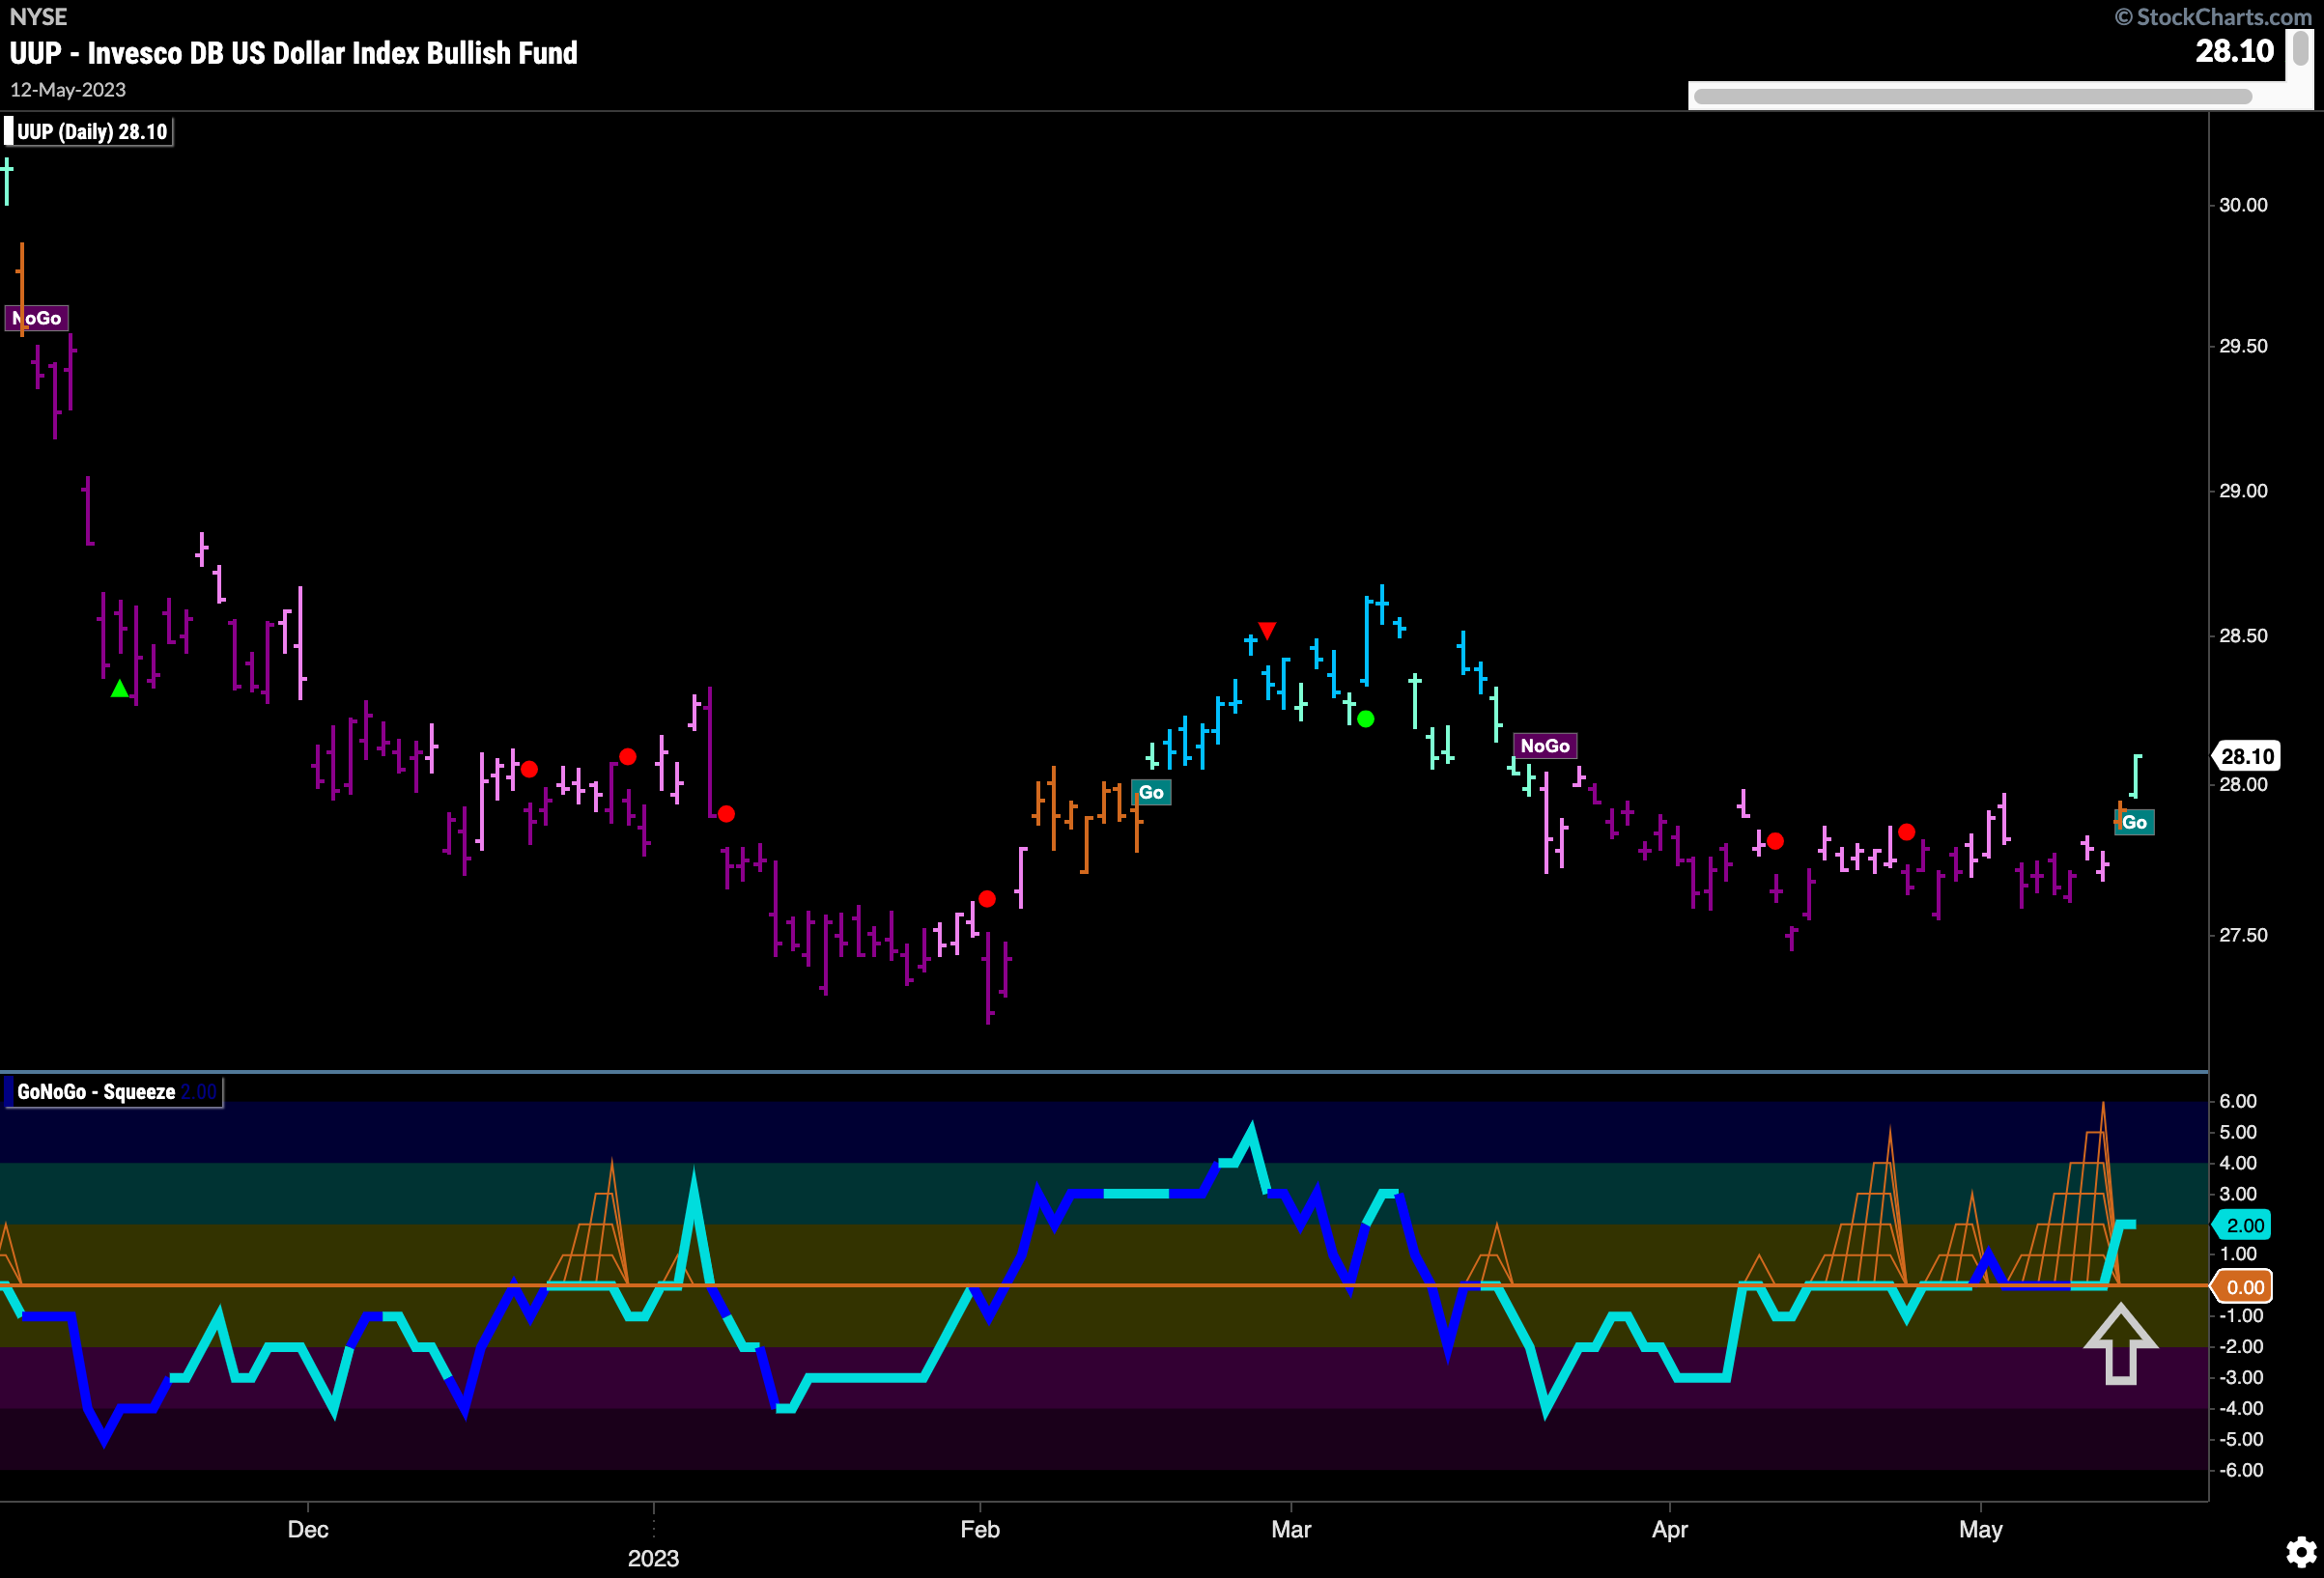Click the large 28.10 price in header
The image size is (2324, 1578).
point(2234,51)
